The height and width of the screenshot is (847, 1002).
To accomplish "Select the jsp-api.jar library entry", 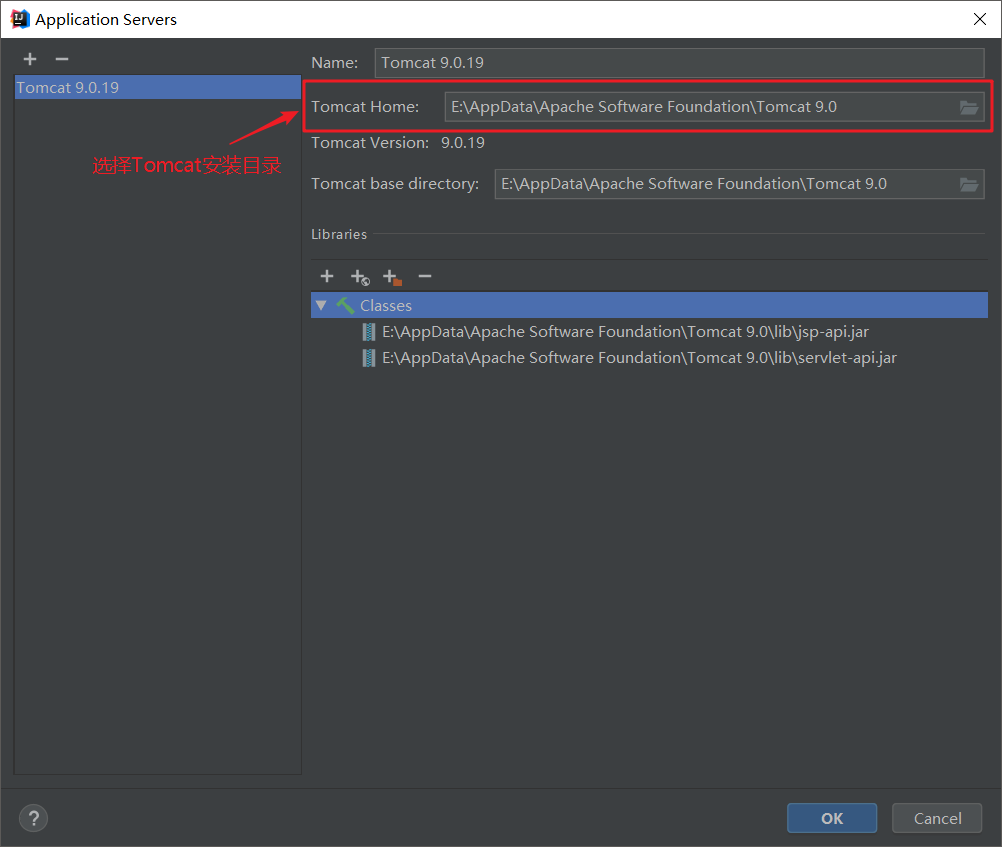I will [625, 332].
